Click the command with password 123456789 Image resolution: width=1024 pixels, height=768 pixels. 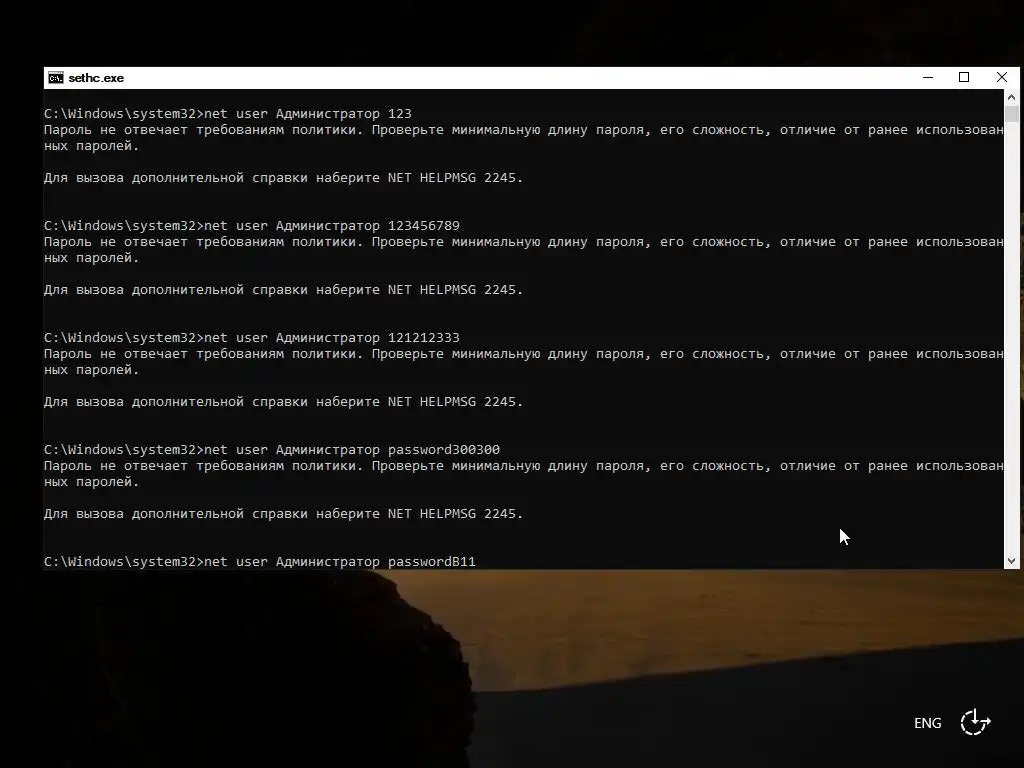[252, 226]
